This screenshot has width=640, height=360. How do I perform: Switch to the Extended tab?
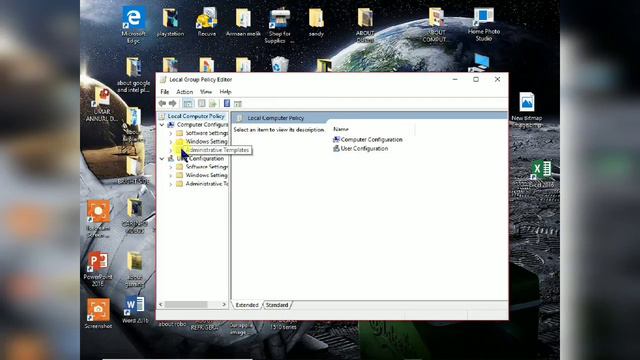click(x=247, y=305)
